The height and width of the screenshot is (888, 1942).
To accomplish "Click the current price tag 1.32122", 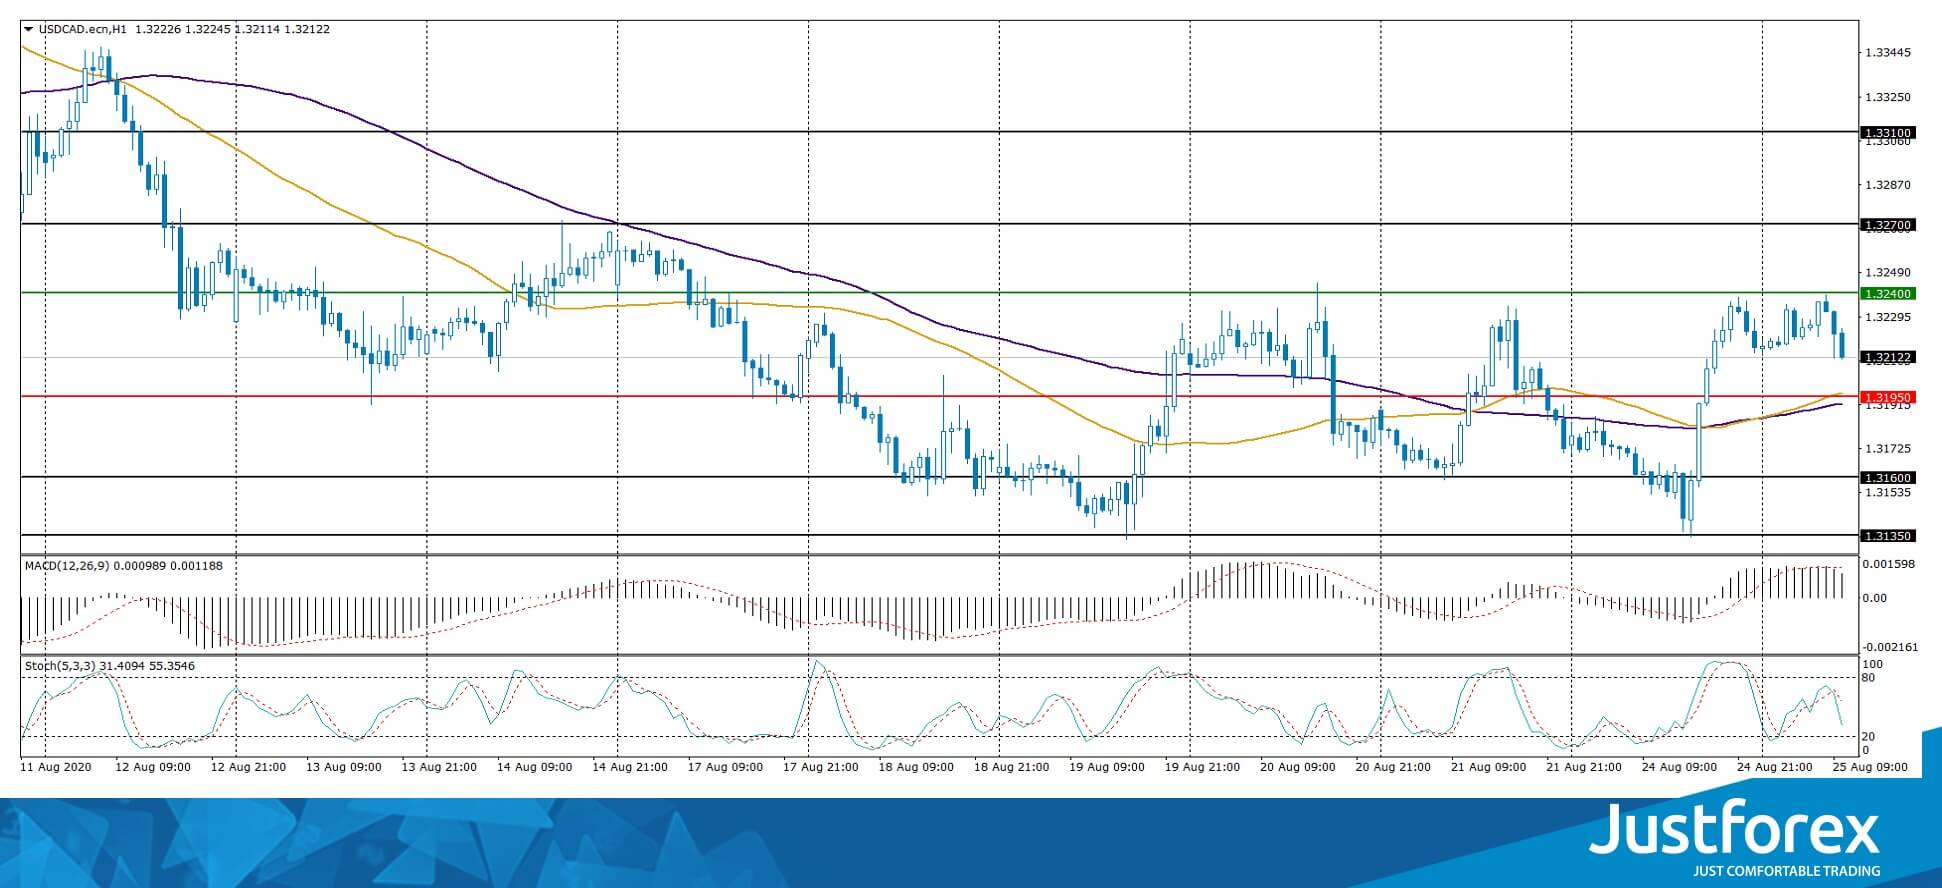I will (x=1888, y=357).
